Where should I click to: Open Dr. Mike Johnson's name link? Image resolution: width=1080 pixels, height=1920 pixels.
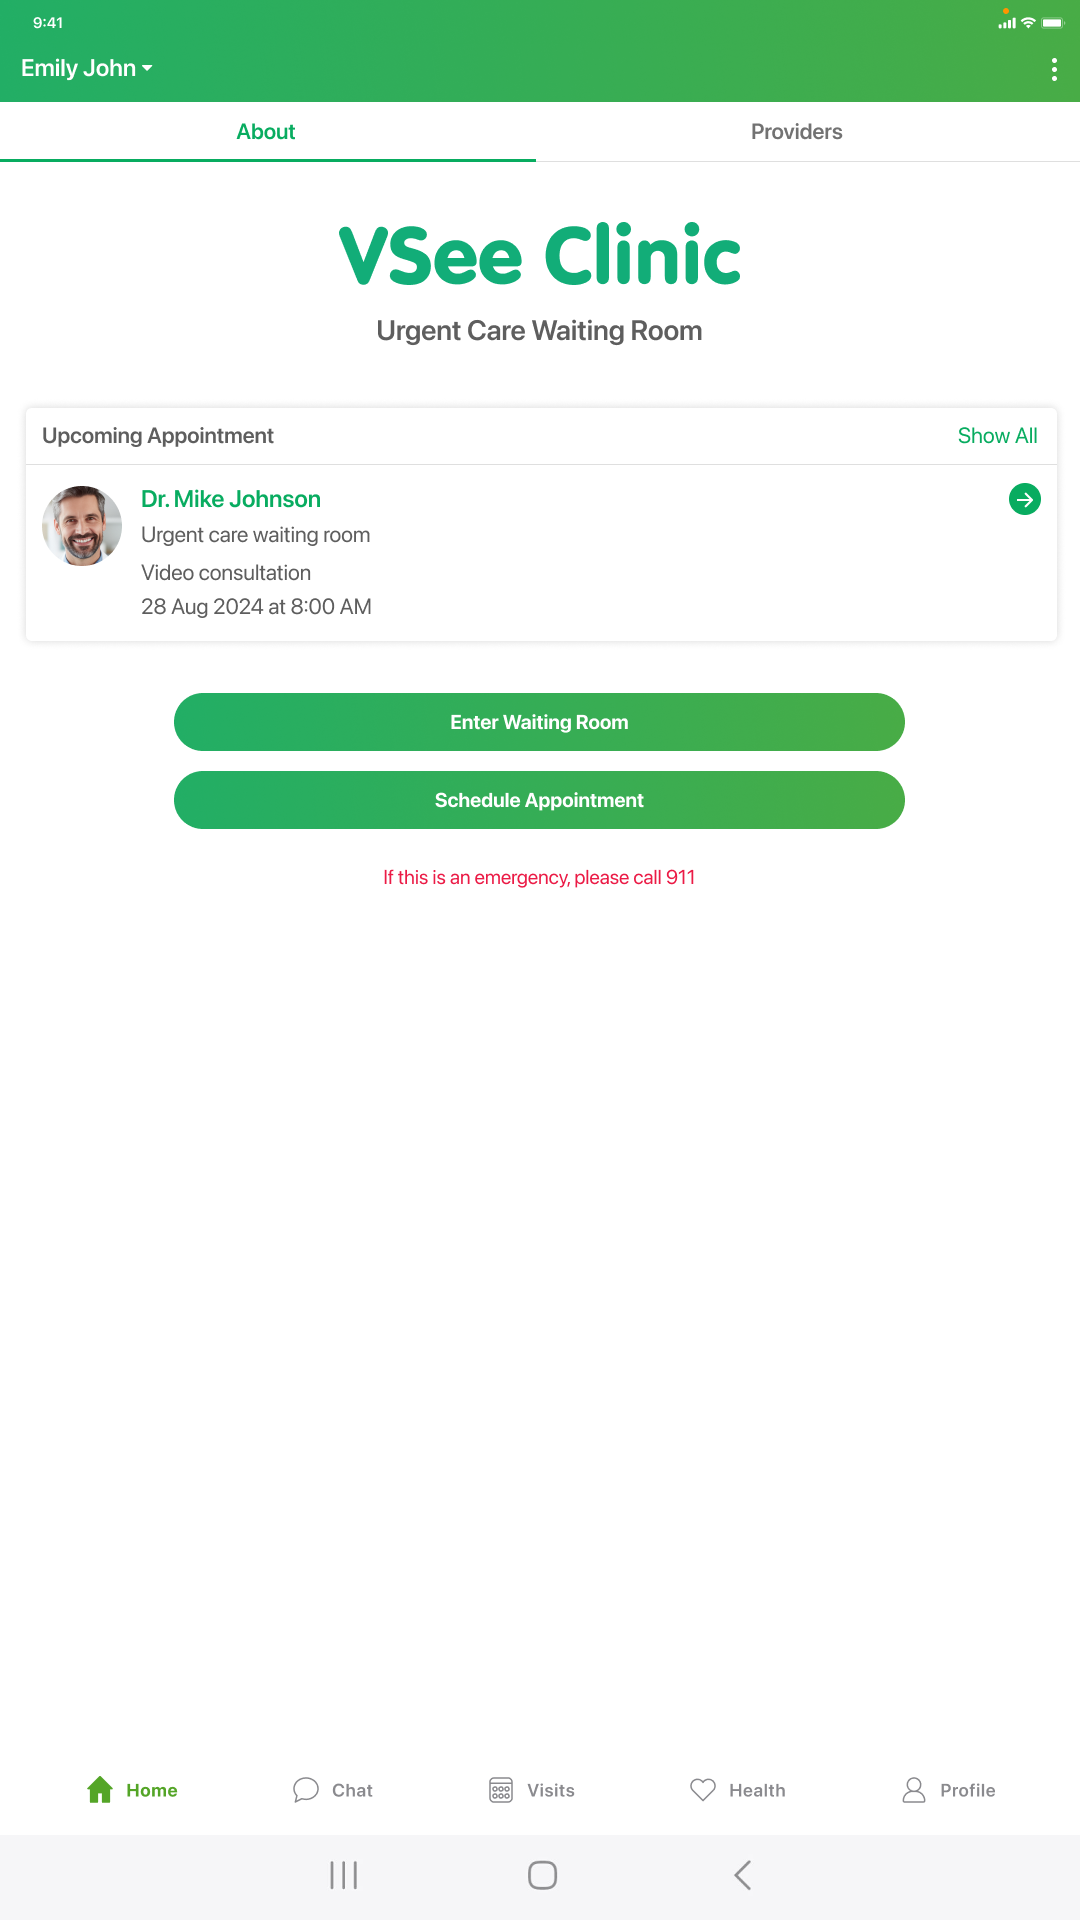(231, 499)
